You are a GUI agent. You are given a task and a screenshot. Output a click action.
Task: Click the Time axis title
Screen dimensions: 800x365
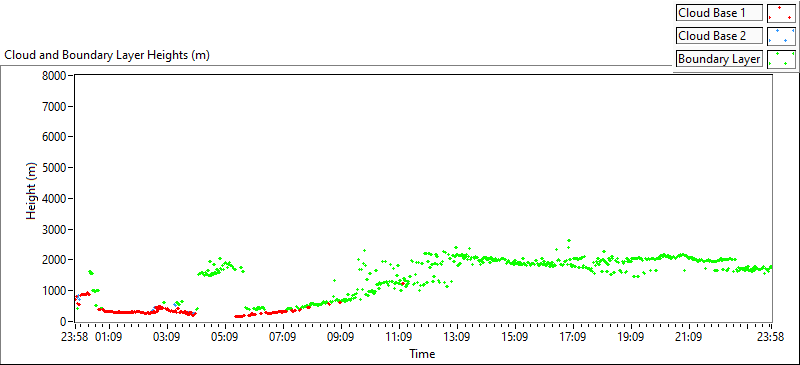pos(422,353)
